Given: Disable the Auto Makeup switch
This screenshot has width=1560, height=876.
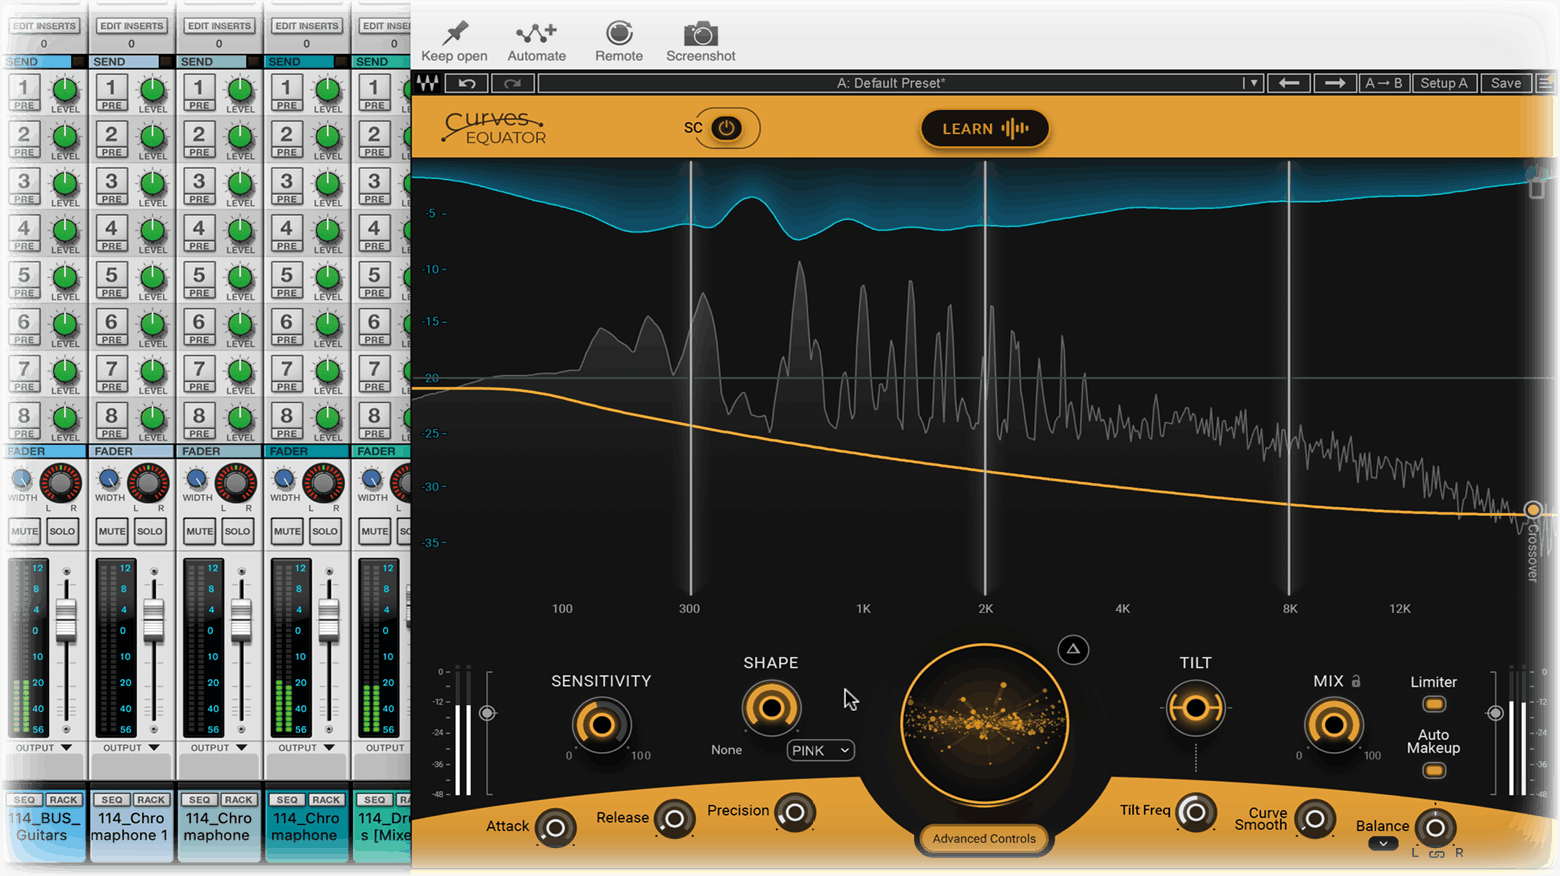Looking at the screenshot, I should click(x=1434, y=771).
